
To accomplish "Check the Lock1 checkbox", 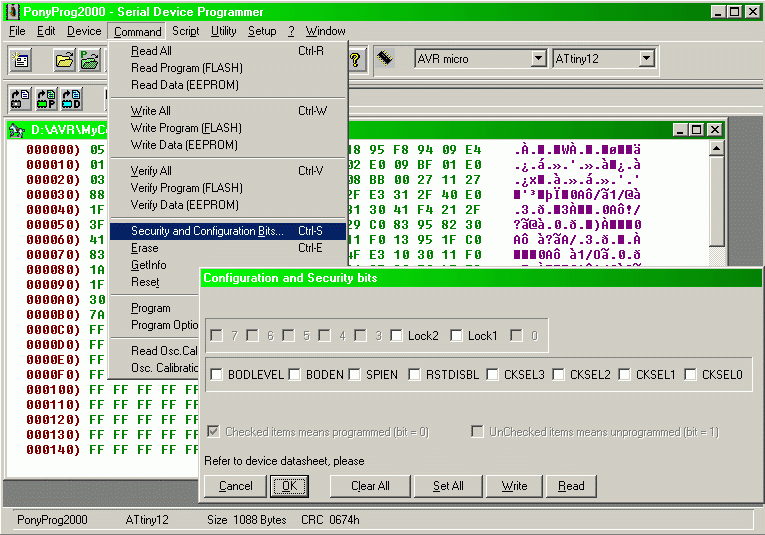I will pyautogui.click(x=456, y=336).
